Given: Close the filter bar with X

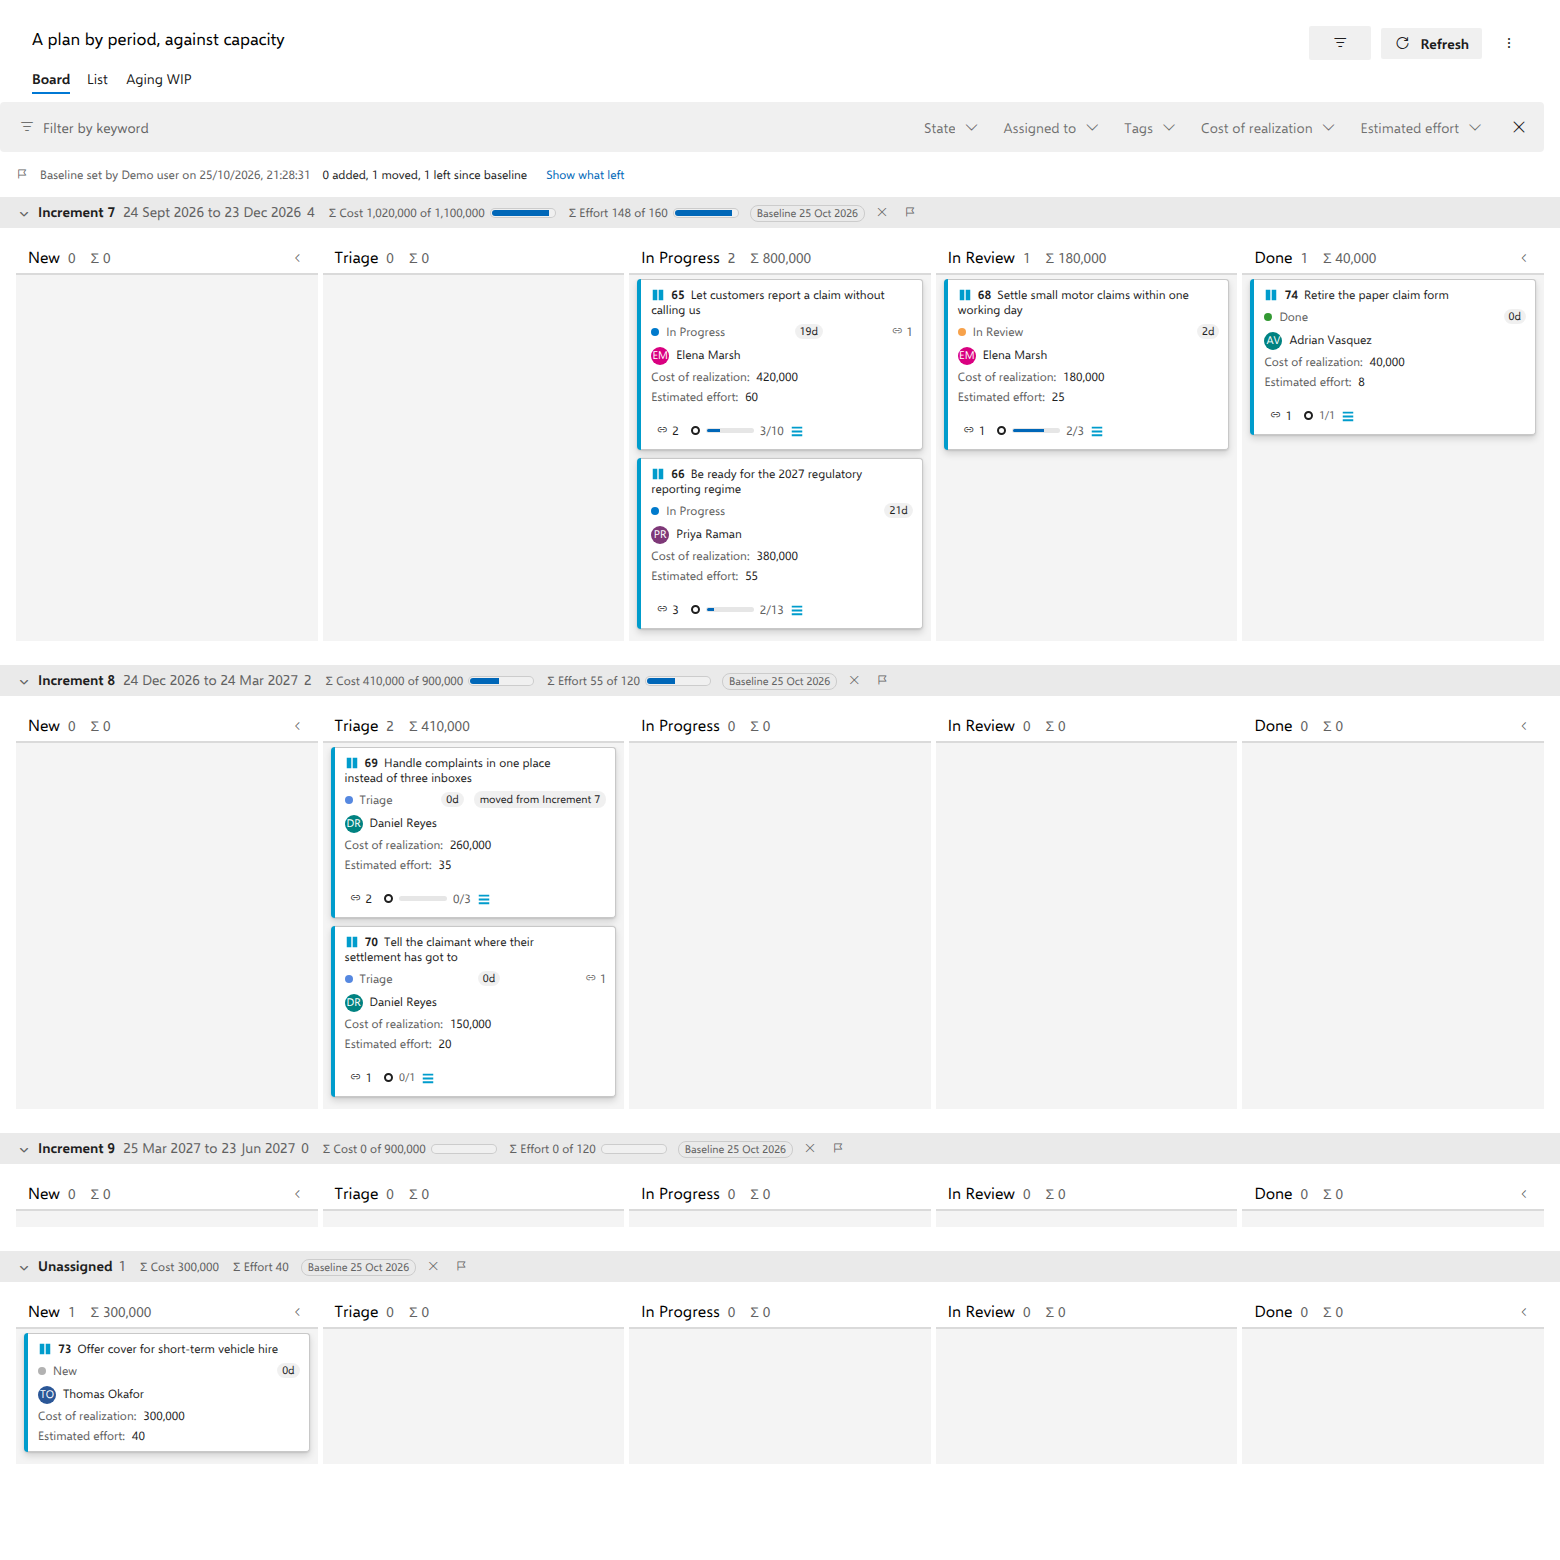Looking at the screenshot, I should [x=1519, y=127].
